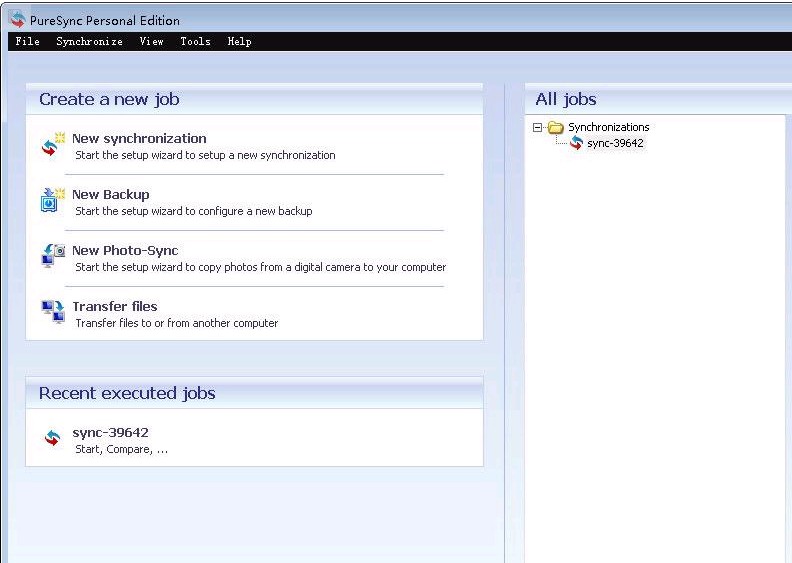Image resolution: width=792 pixels, height=563 pixels.
Task: Start the New synchronization wizard via its title
Action: point(139,139)
